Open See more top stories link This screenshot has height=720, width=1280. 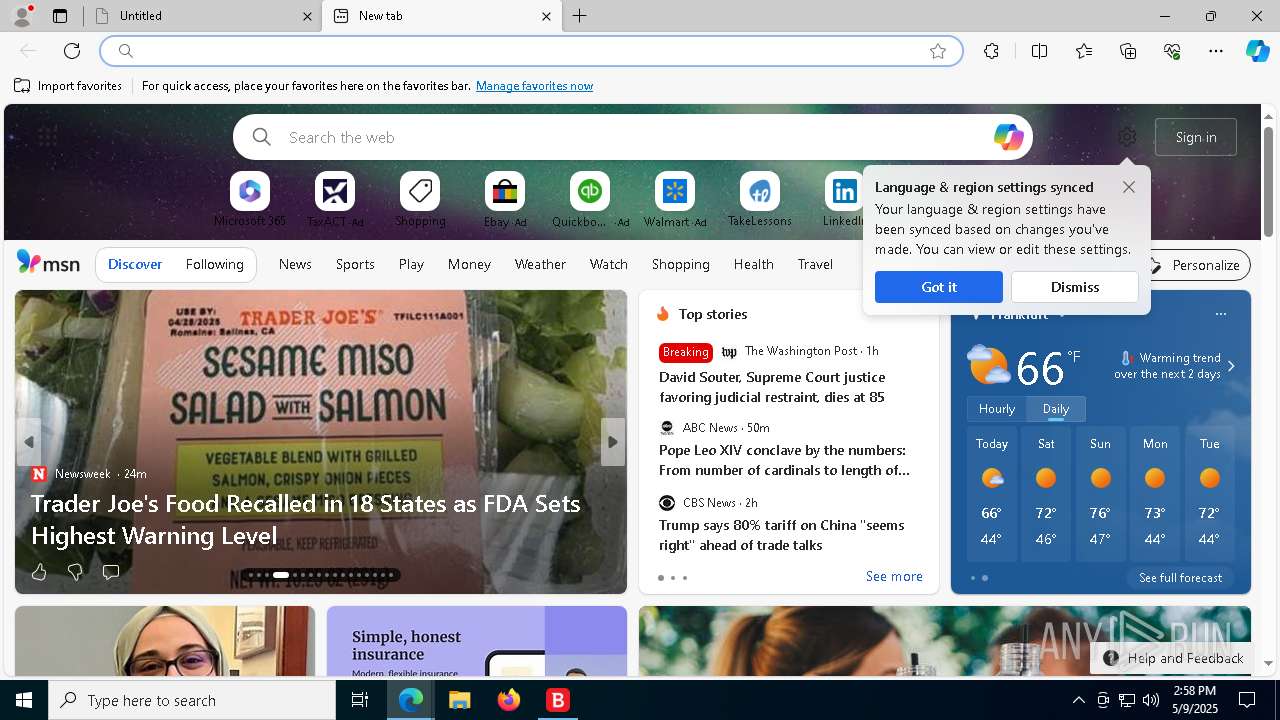pos(894,576)
